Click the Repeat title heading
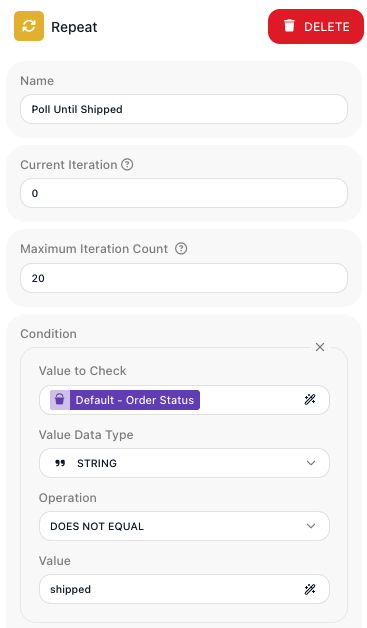Viewport: 367px width, 628px height. click(x=74, y=27)
